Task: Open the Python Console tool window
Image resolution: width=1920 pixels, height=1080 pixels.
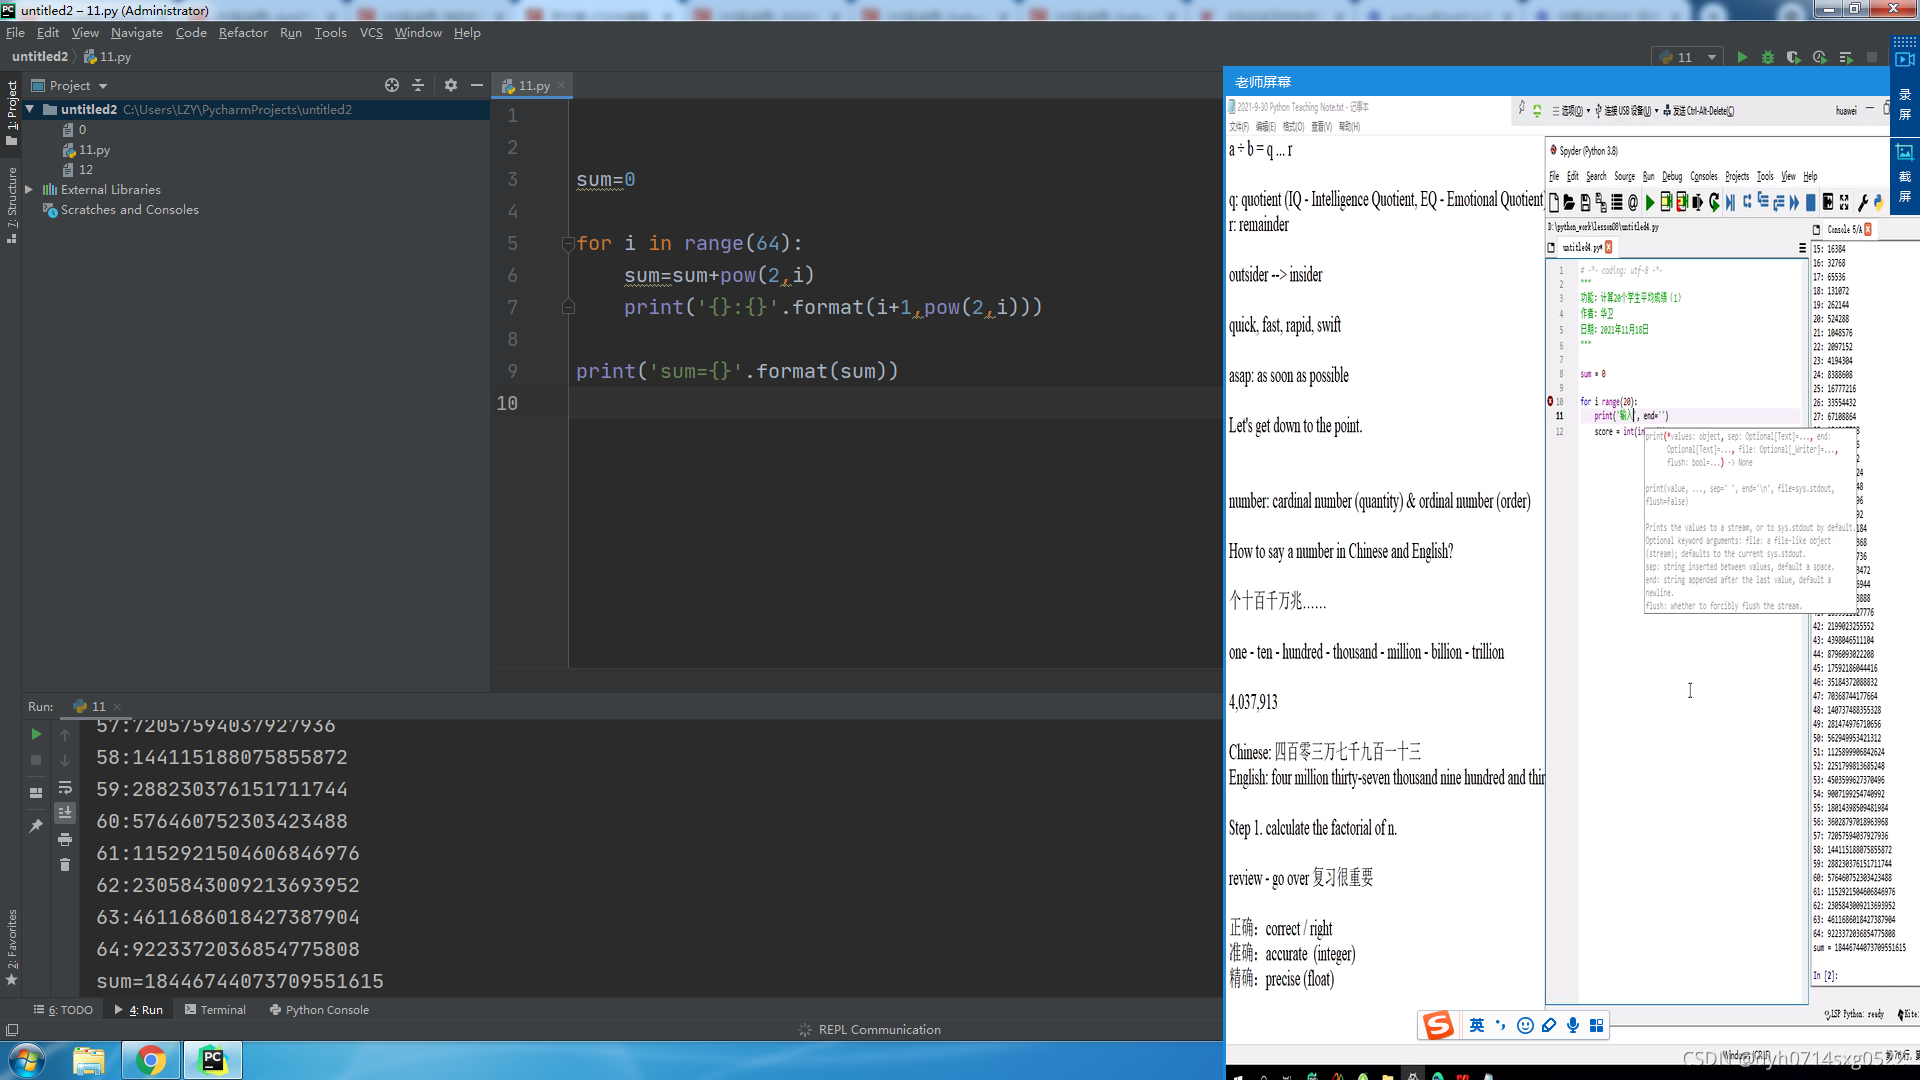Action: click(320, 1010)
